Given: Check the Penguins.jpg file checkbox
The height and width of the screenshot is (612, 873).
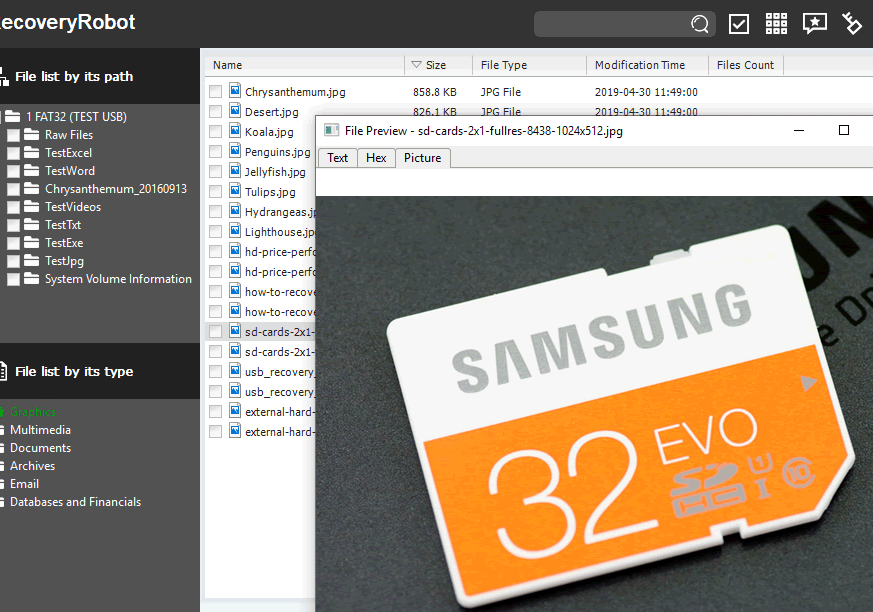Looking at the screenshot, I should 215,151.
